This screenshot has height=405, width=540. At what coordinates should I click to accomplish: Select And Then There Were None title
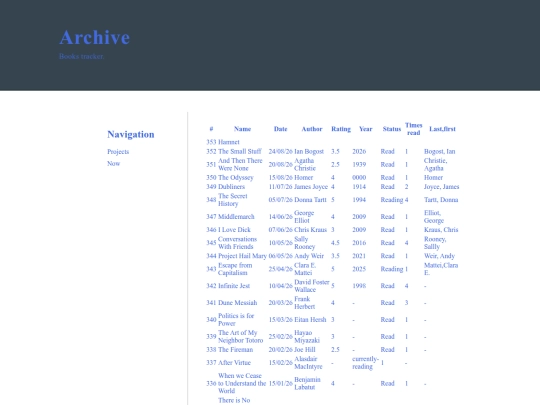coord(240,164)
